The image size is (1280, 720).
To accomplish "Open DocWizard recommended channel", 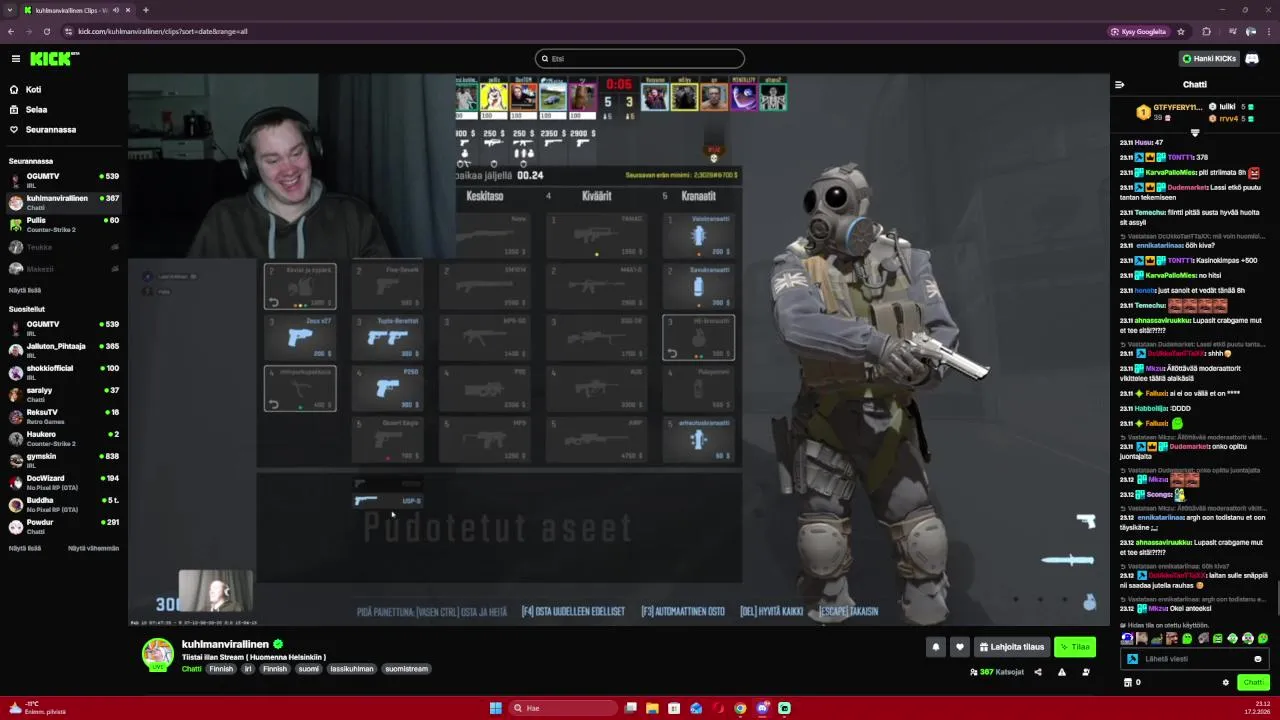I will pos(62,482).
